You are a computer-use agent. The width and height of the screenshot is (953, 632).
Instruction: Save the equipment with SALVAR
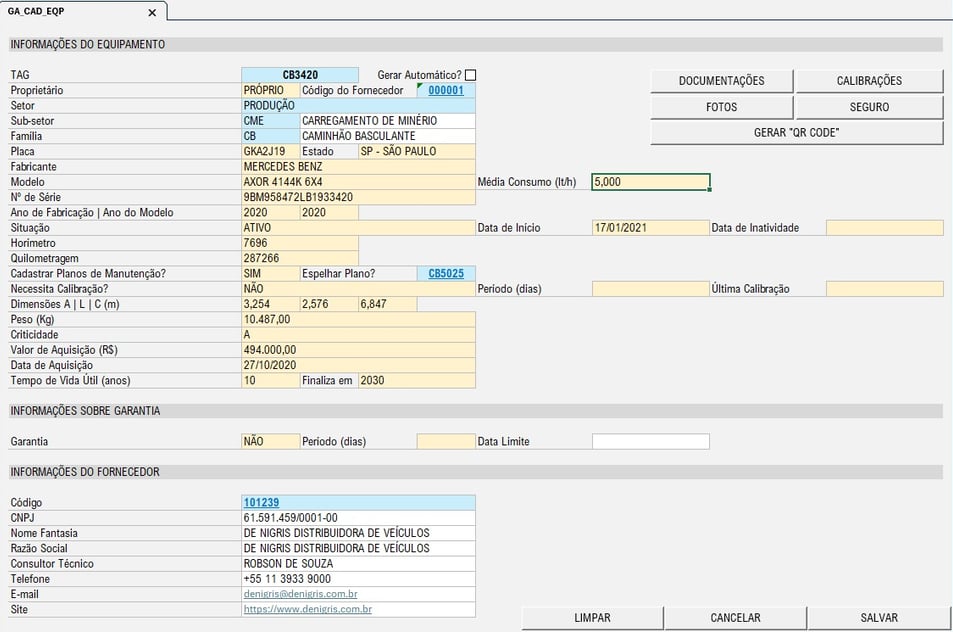point(879,618)
